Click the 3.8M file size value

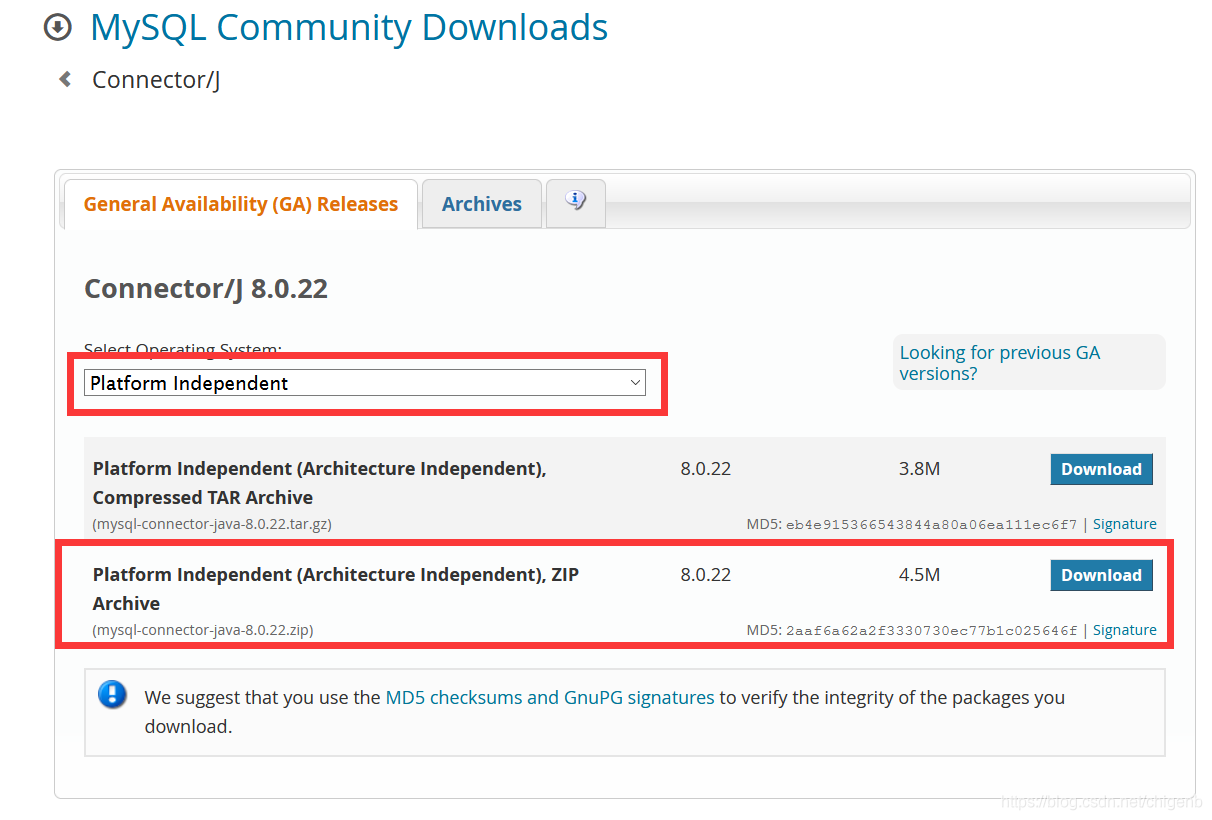(x=919, y=469)
